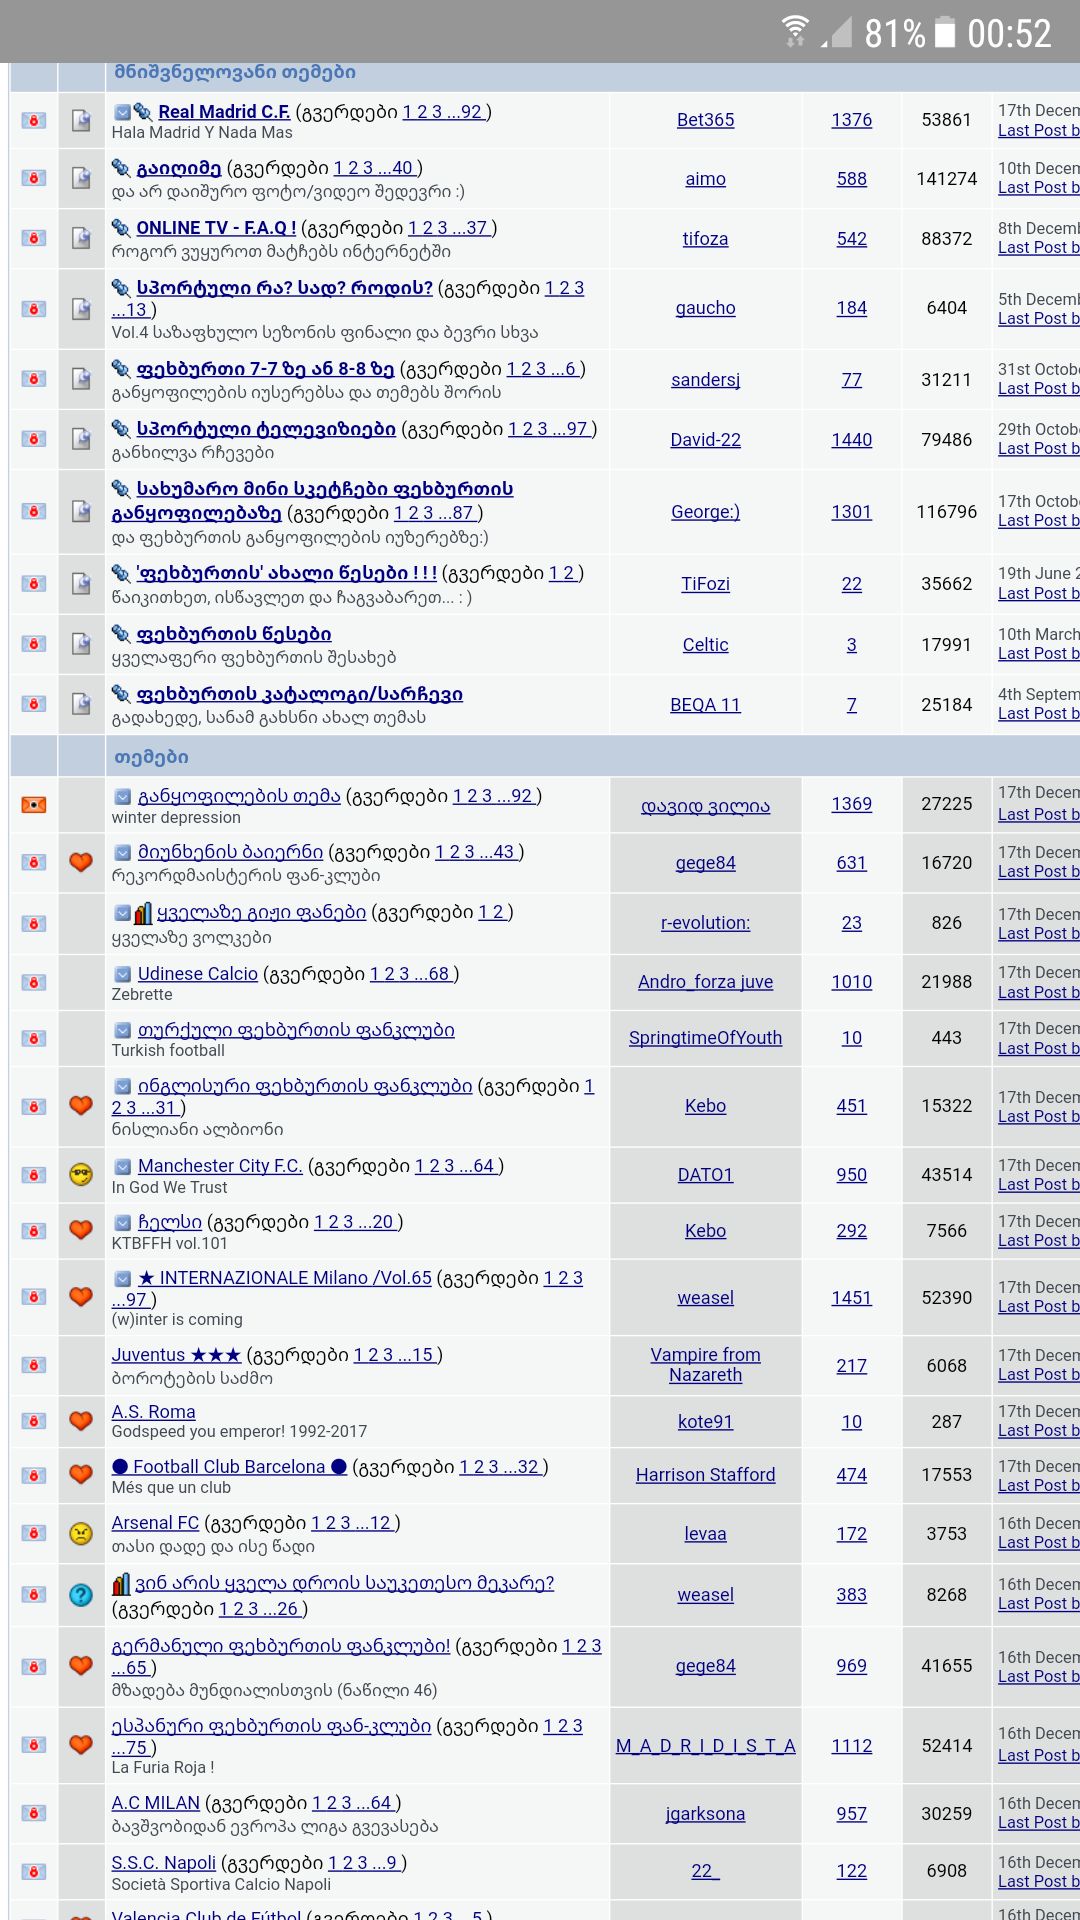Open Udinese Calcio thread
Screen dimensions: 1080x1920
(197, 974)
